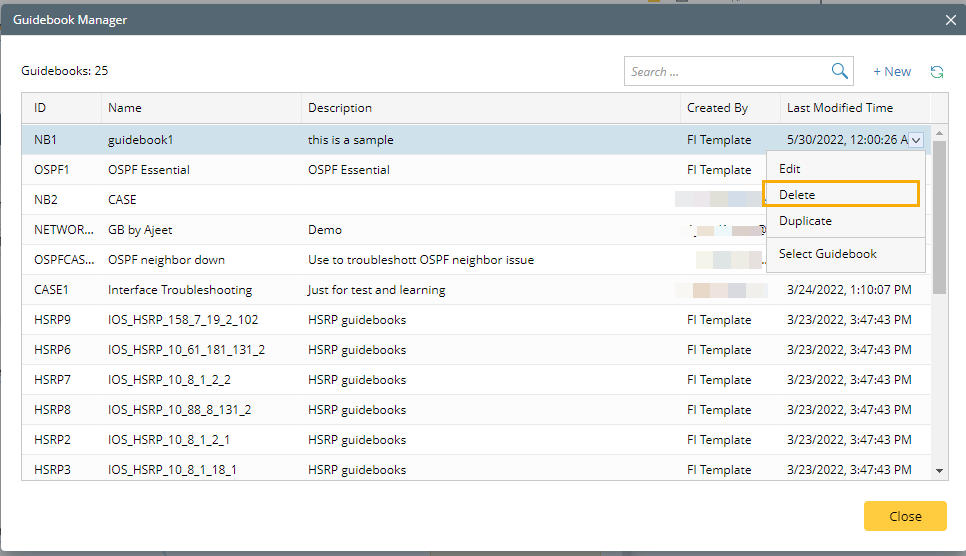The height and width of the screenshot is (556, 966).
Task: Create a new guidebook with + New
Action: tap(892, 72)
